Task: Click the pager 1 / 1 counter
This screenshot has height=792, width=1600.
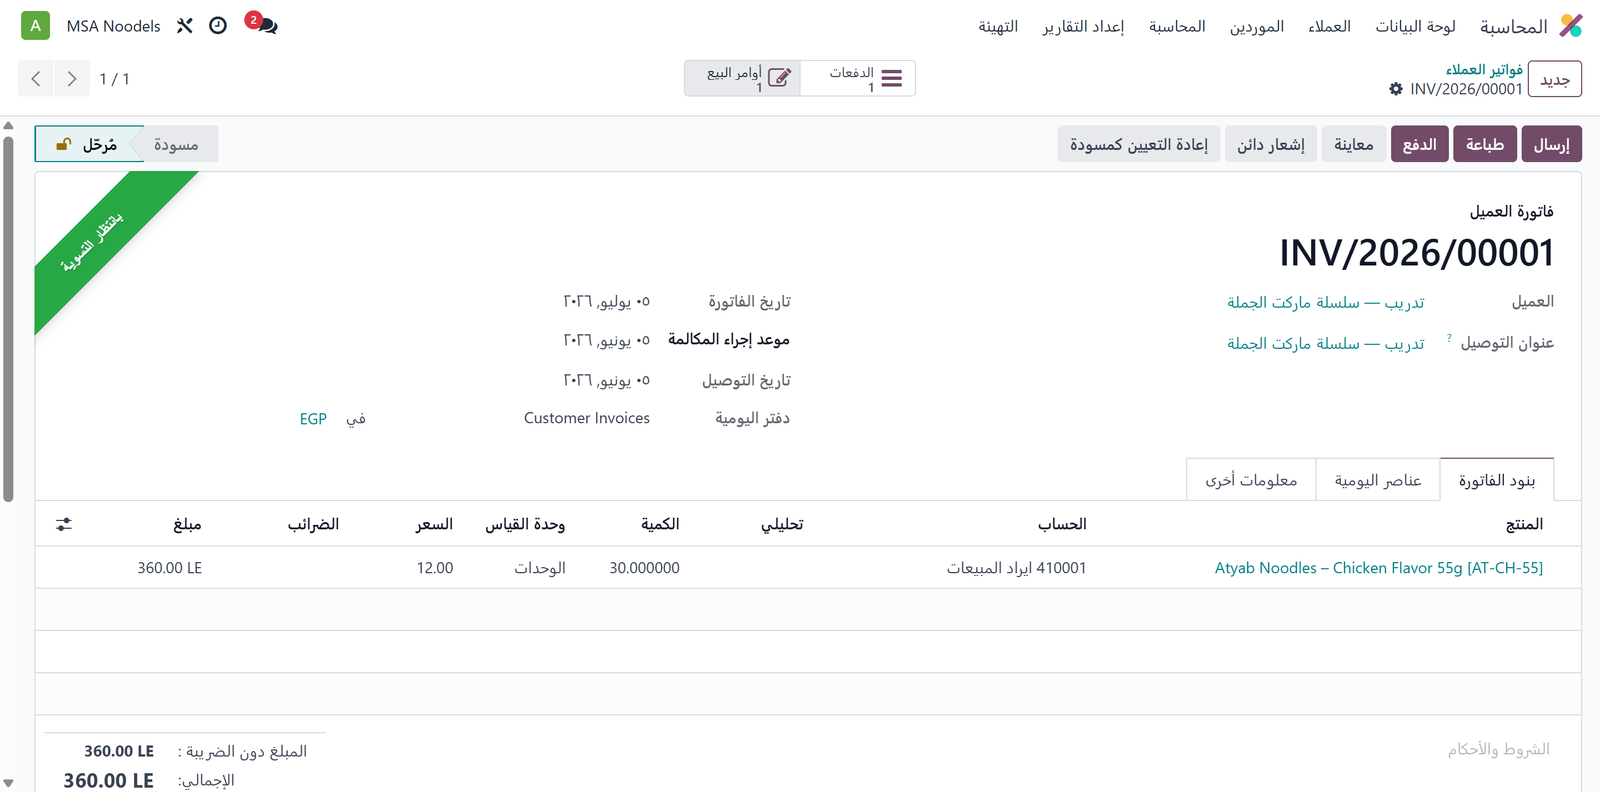Action: (114, 79)
